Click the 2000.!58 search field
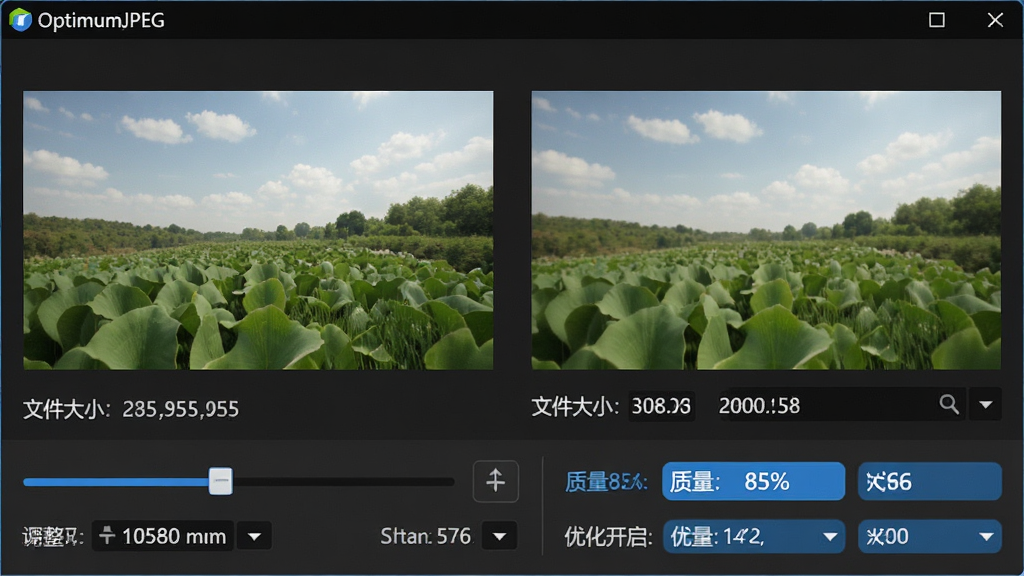Screen dimensions: 1024x576 (841, 405)
